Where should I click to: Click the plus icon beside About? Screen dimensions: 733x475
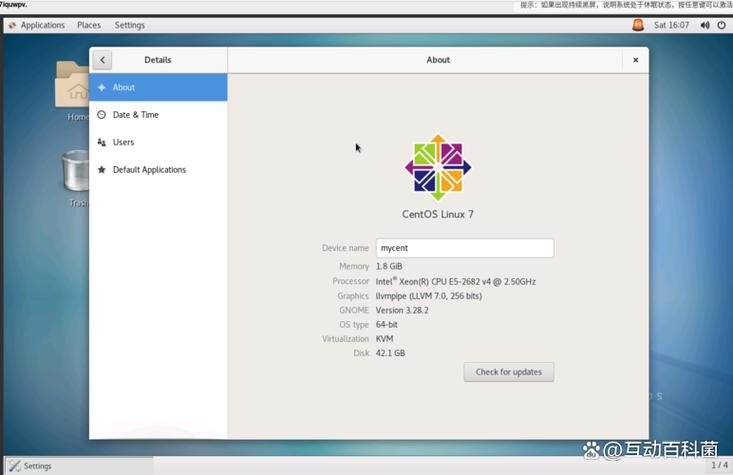(x=101, y=87)
